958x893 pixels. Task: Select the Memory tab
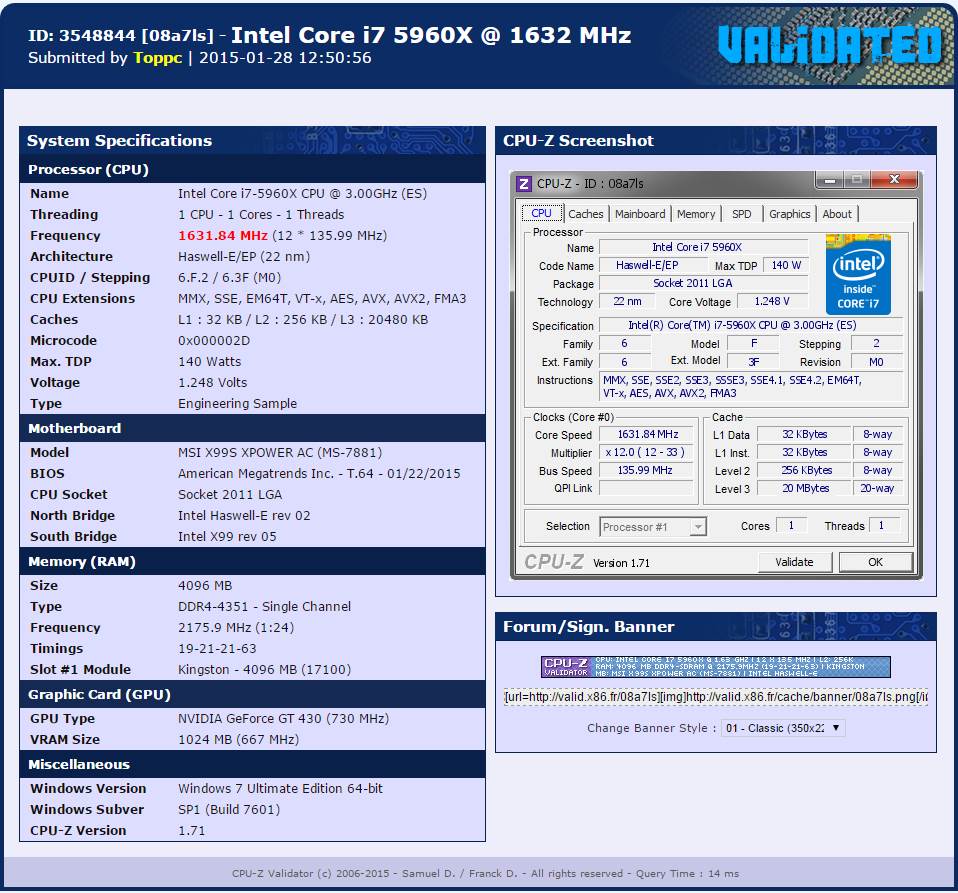pyautogui.click(x=696, y=214)
